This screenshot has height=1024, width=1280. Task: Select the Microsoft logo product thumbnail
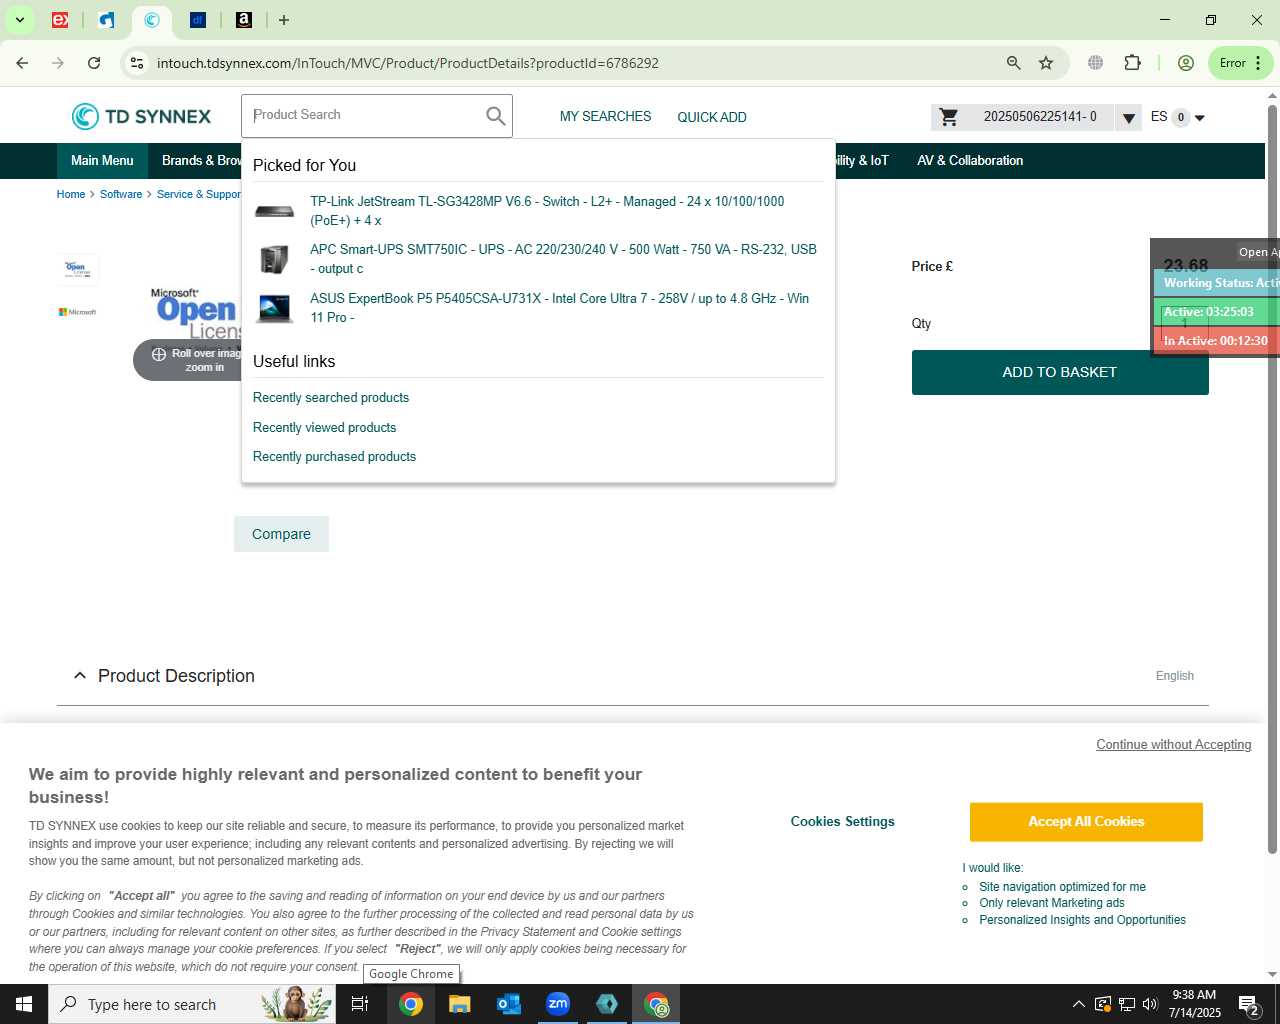tap(78, 312)
